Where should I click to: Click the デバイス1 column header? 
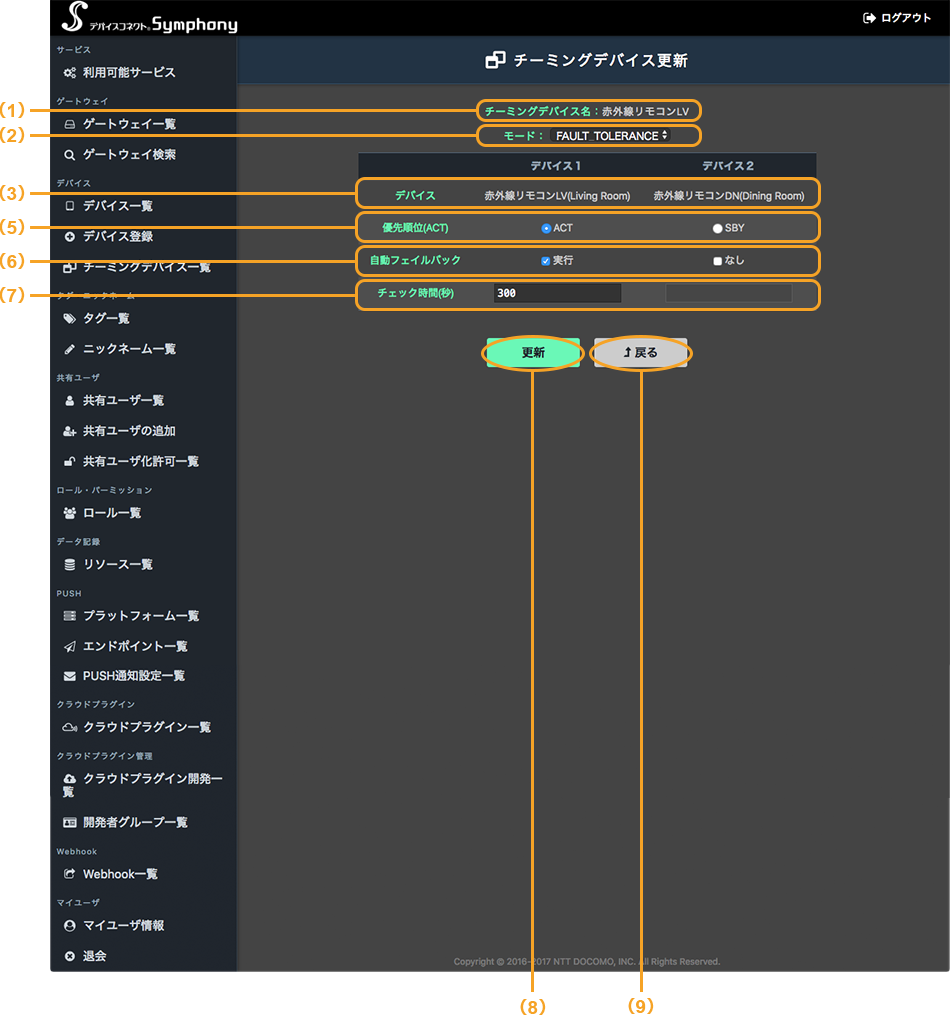[x=556, y=166]
